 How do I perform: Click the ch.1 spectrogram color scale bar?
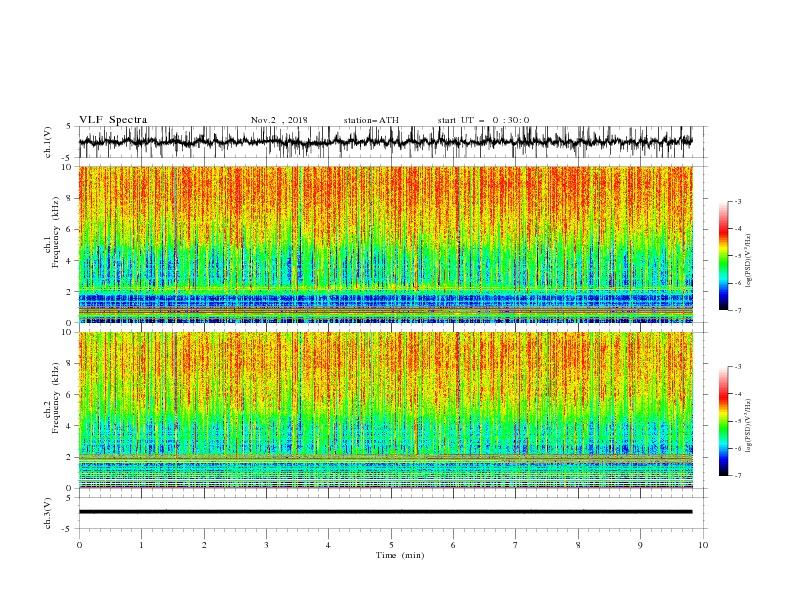723,256
